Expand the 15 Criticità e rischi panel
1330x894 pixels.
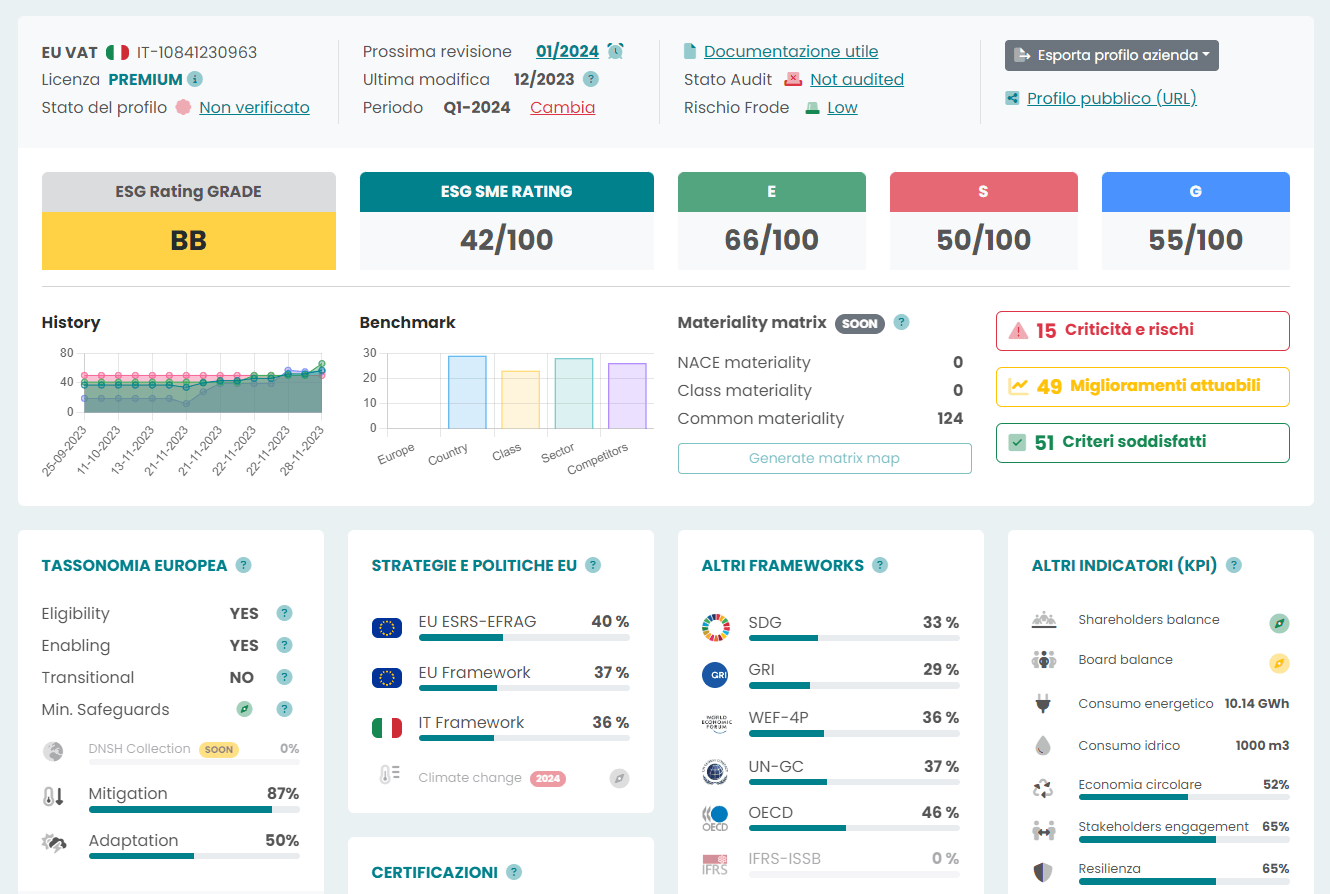pos(1142,330)
